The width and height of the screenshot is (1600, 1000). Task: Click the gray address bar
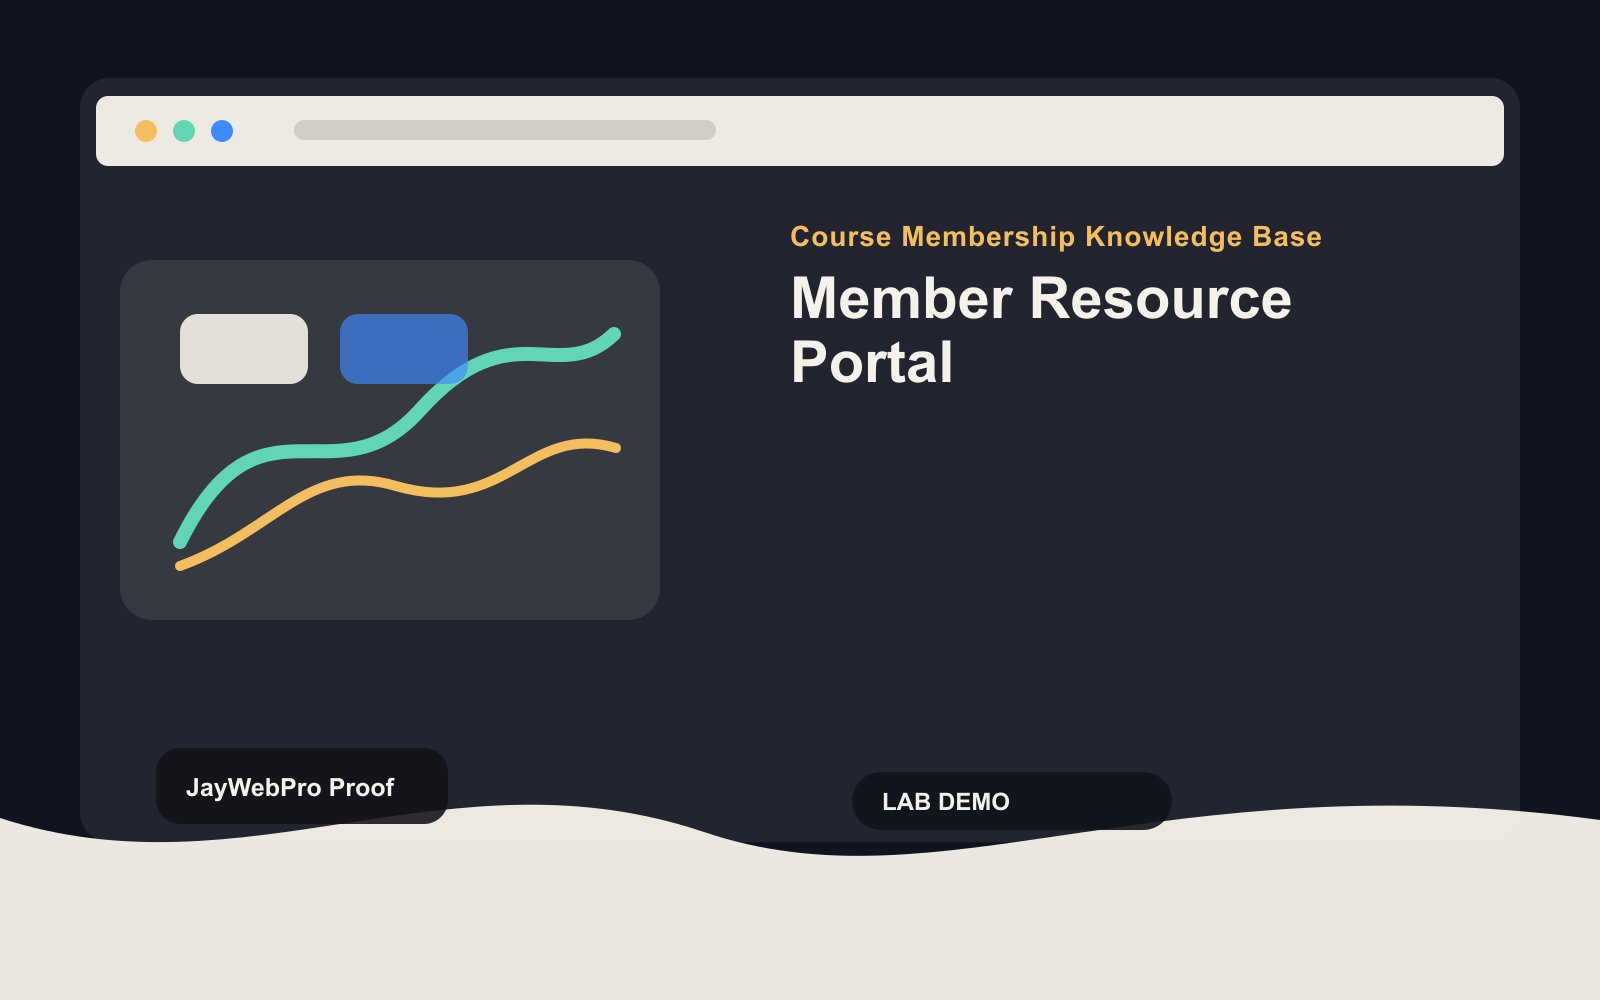(x=505, y=130)
